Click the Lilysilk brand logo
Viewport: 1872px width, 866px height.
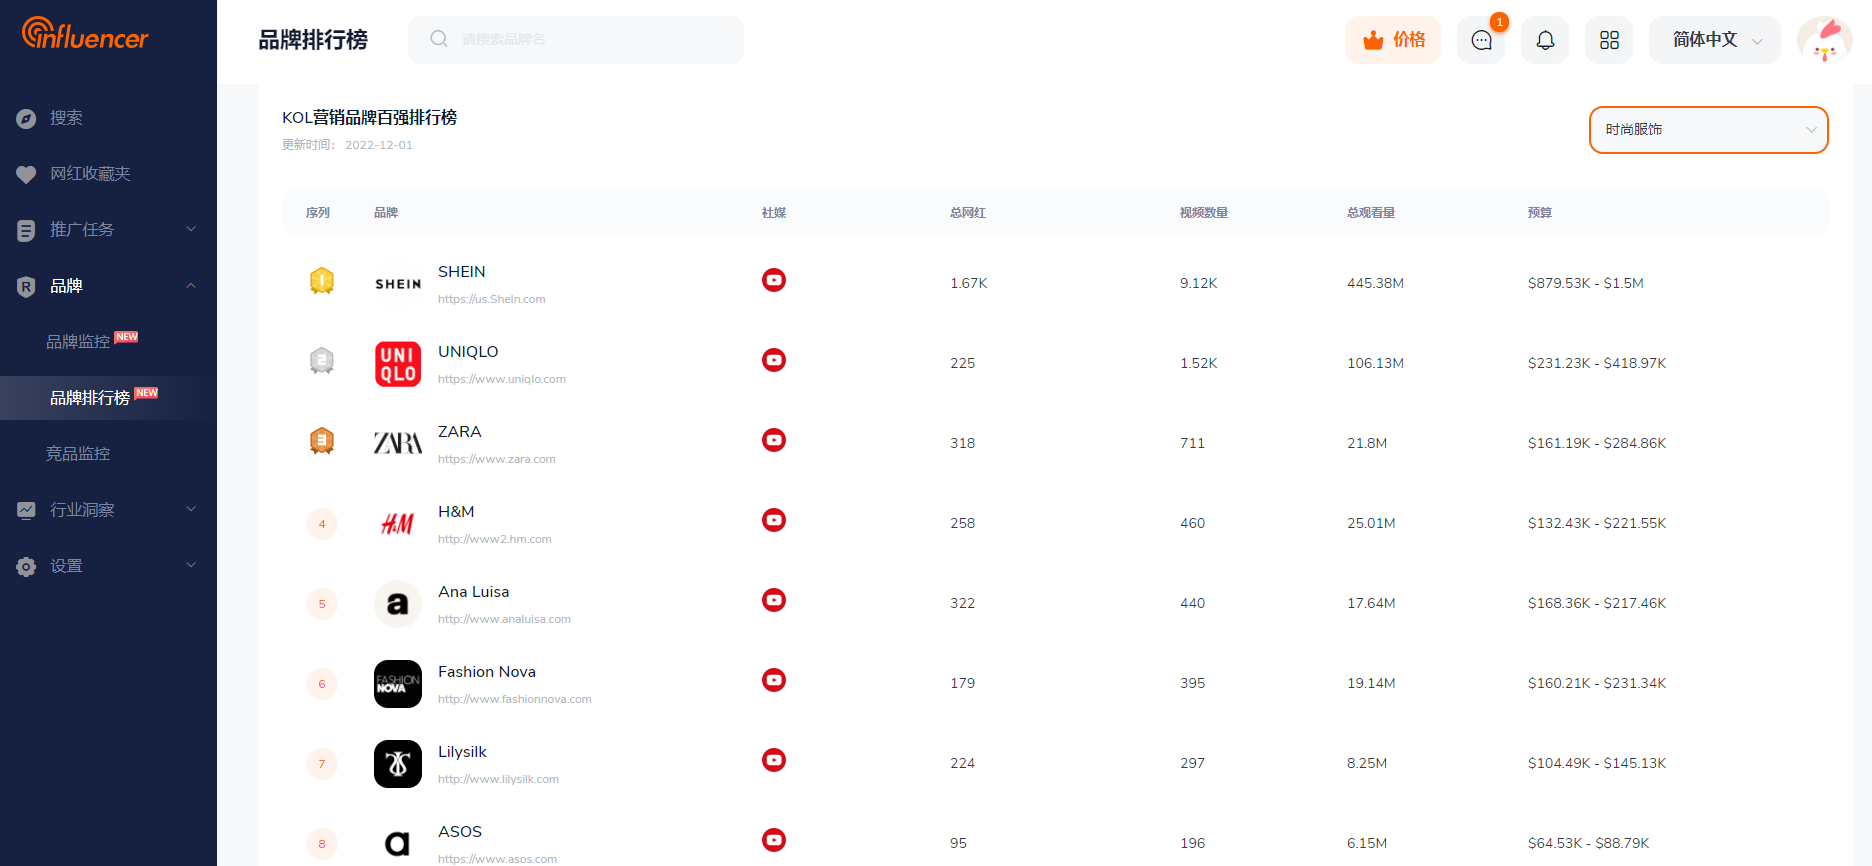pyautogui.click(x=398, y=764)
